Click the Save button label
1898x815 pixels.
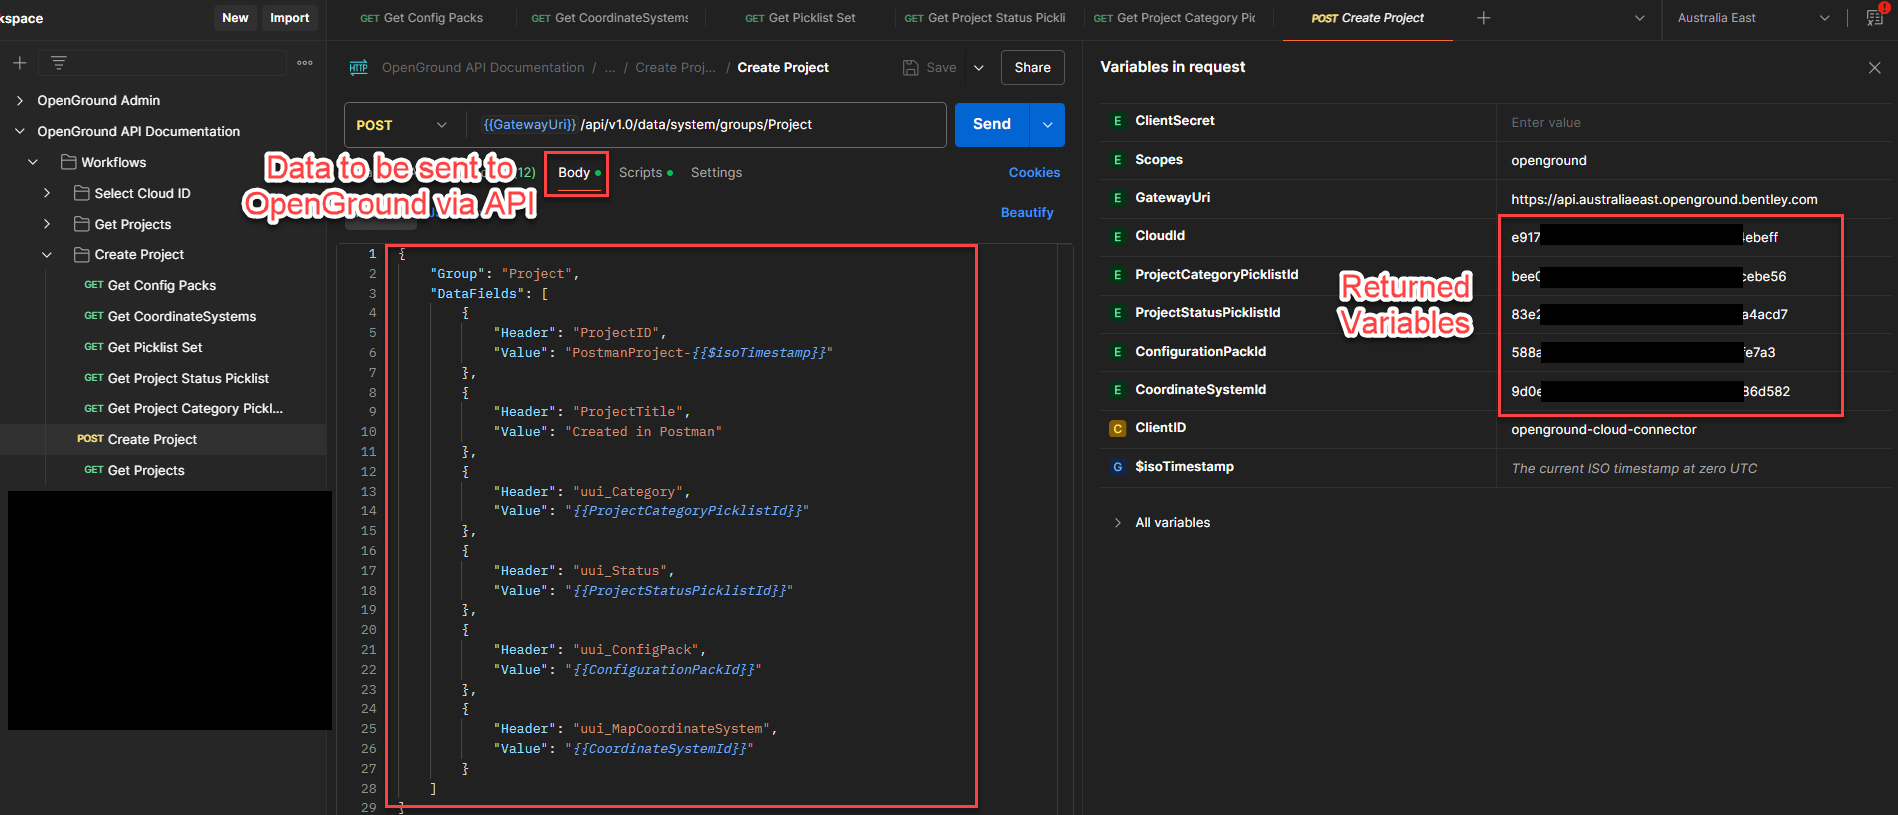coord(941,68)
